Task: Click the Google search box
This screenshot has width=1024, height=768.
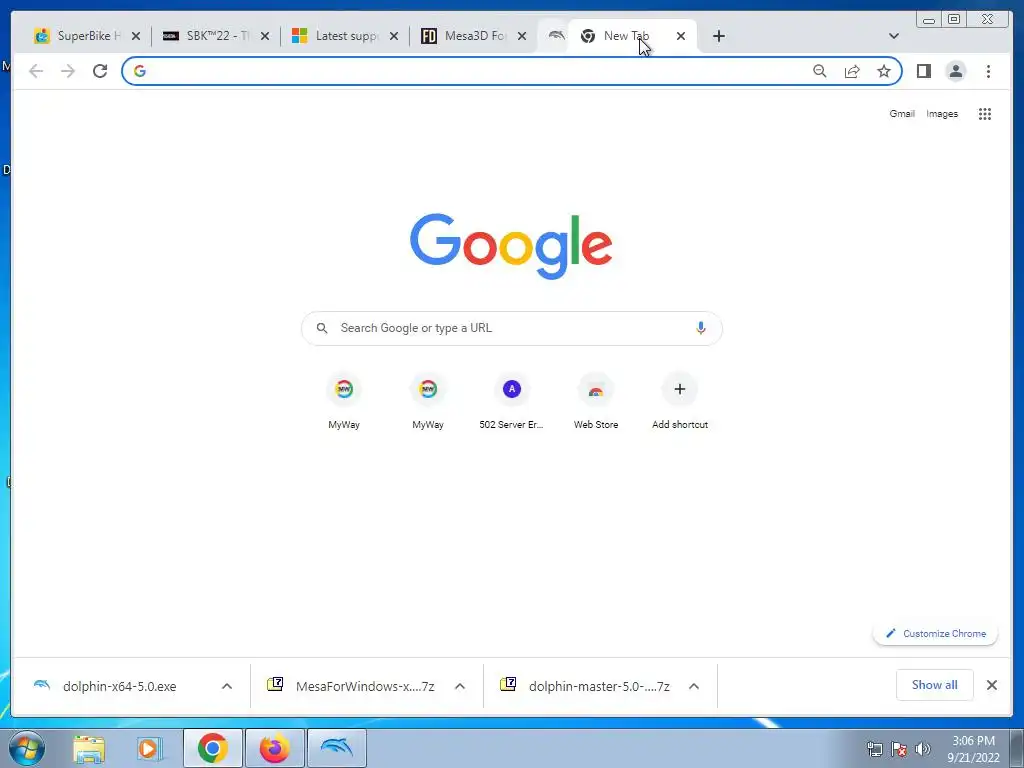Action: (x=511, y=328)
